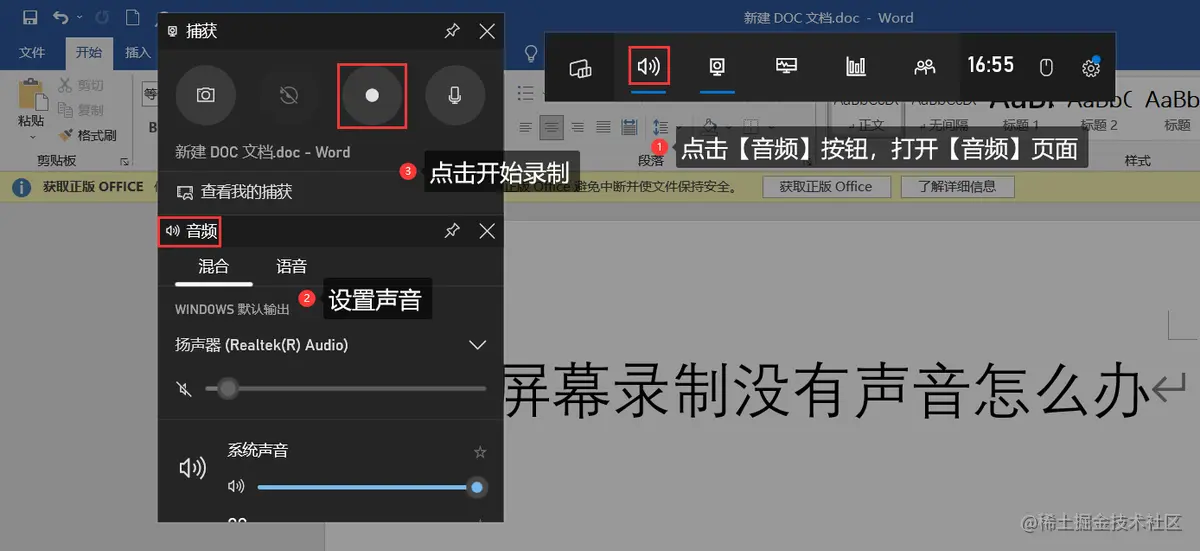Viewport: 1200px width, 551px height.
Task: Activate the 格式刷 format painter
Action: point(87,134)
